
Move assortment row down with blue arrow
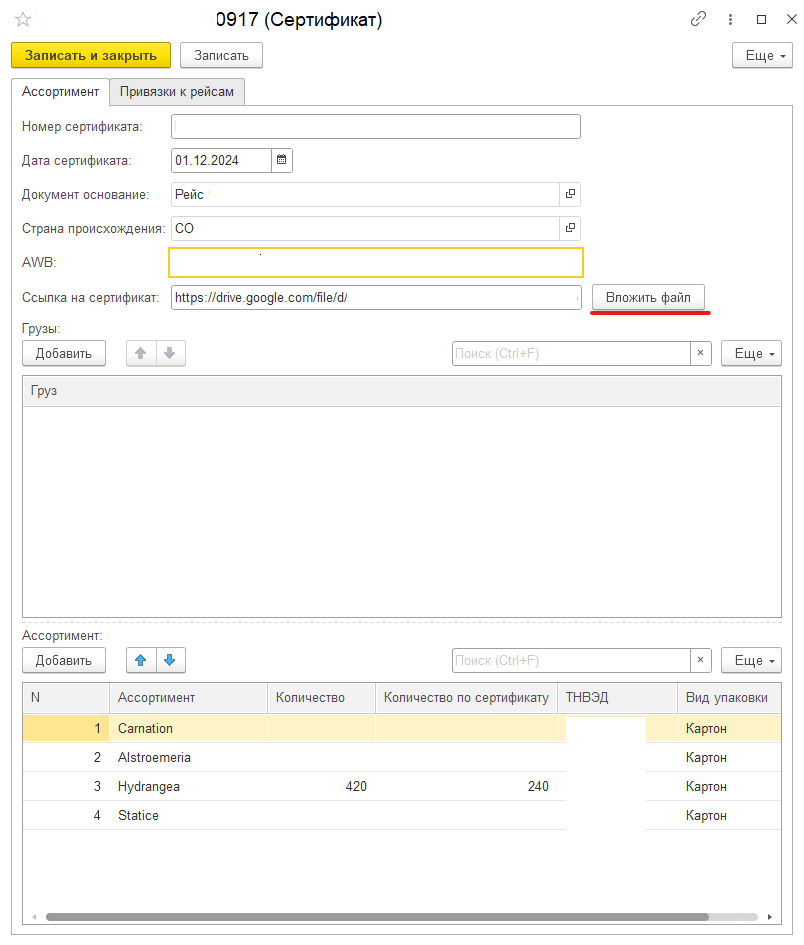tap(170, 660)
